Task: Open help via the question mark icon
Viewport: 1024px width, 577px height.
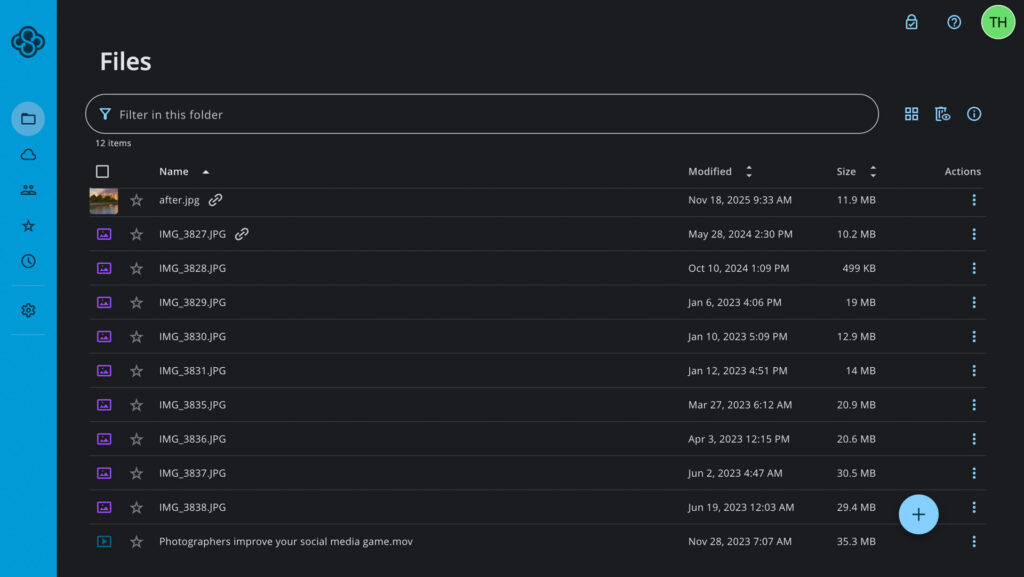Action: pos(953,21)
